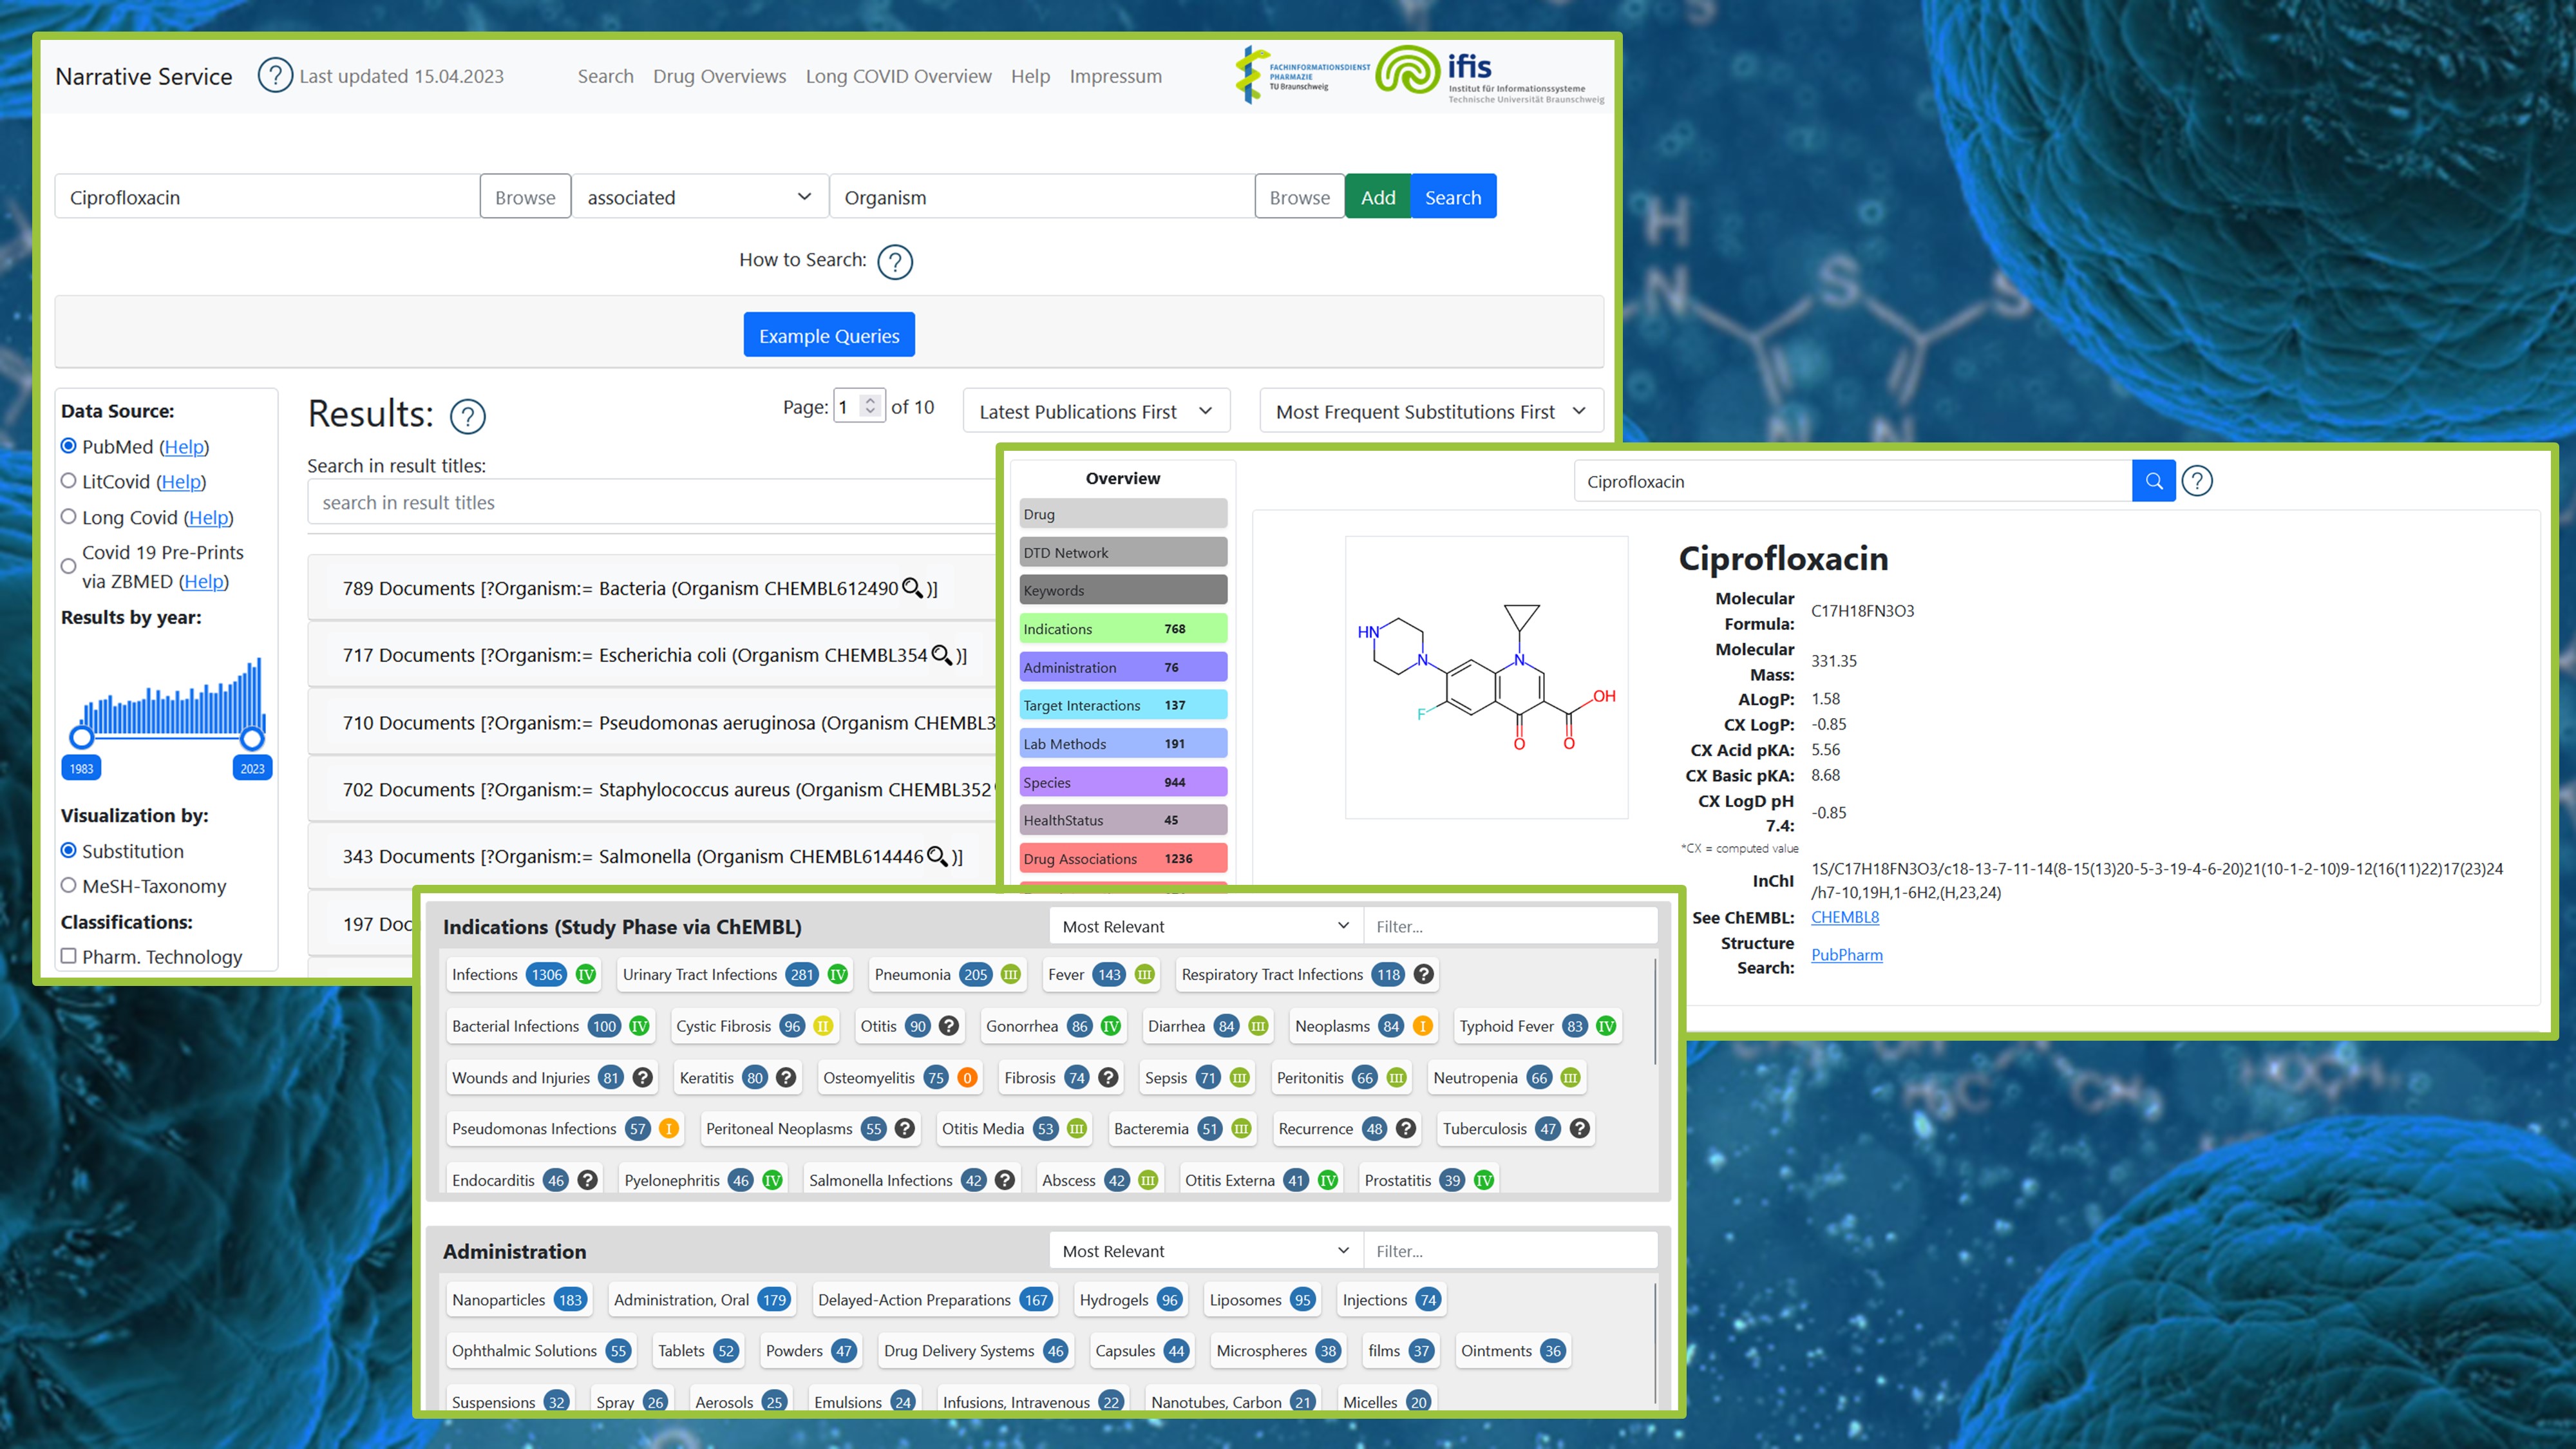Open Drug Overviews in navigation bar
The height and width of the screenshot is (1449, 2576).
719,76
